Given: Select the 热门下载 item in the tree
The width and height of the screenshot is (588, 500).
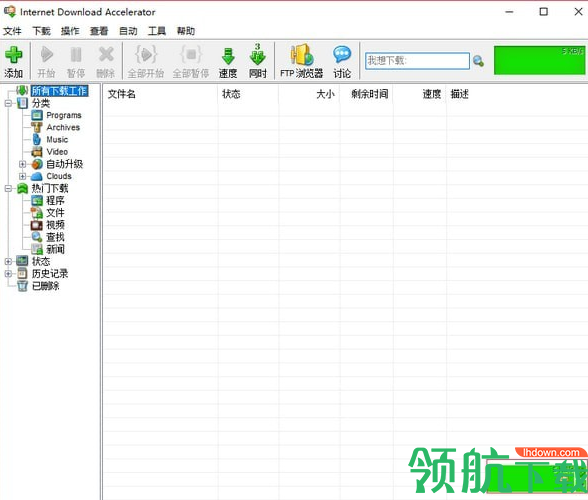Looking at the screenshot, I should point(50,189).
